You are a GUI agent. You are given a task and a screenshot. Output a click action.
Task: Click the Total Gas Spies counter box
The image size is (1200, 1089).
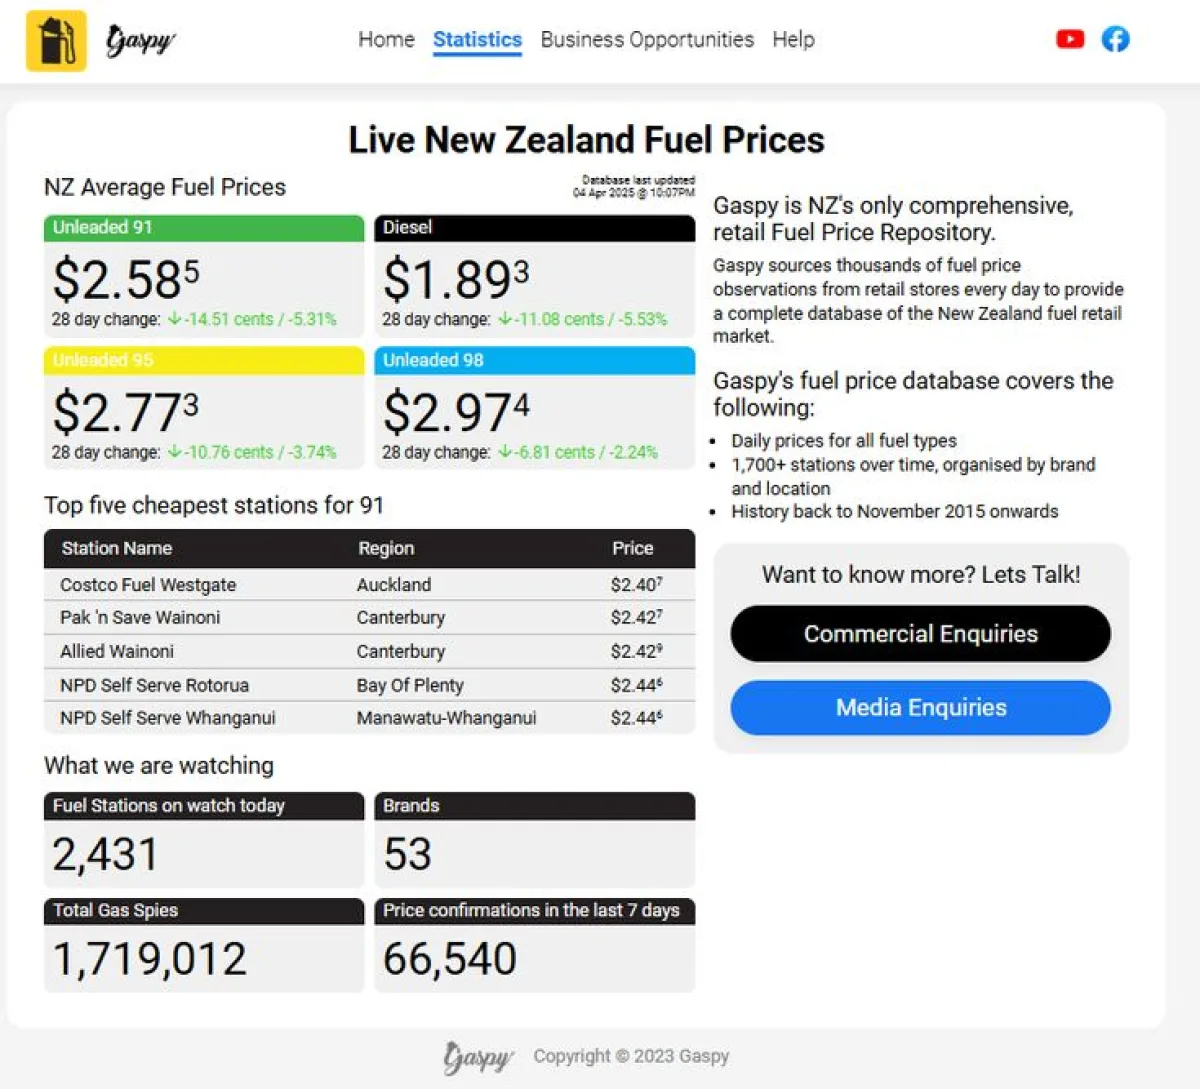pyautogui.click(x=203, y=945)
